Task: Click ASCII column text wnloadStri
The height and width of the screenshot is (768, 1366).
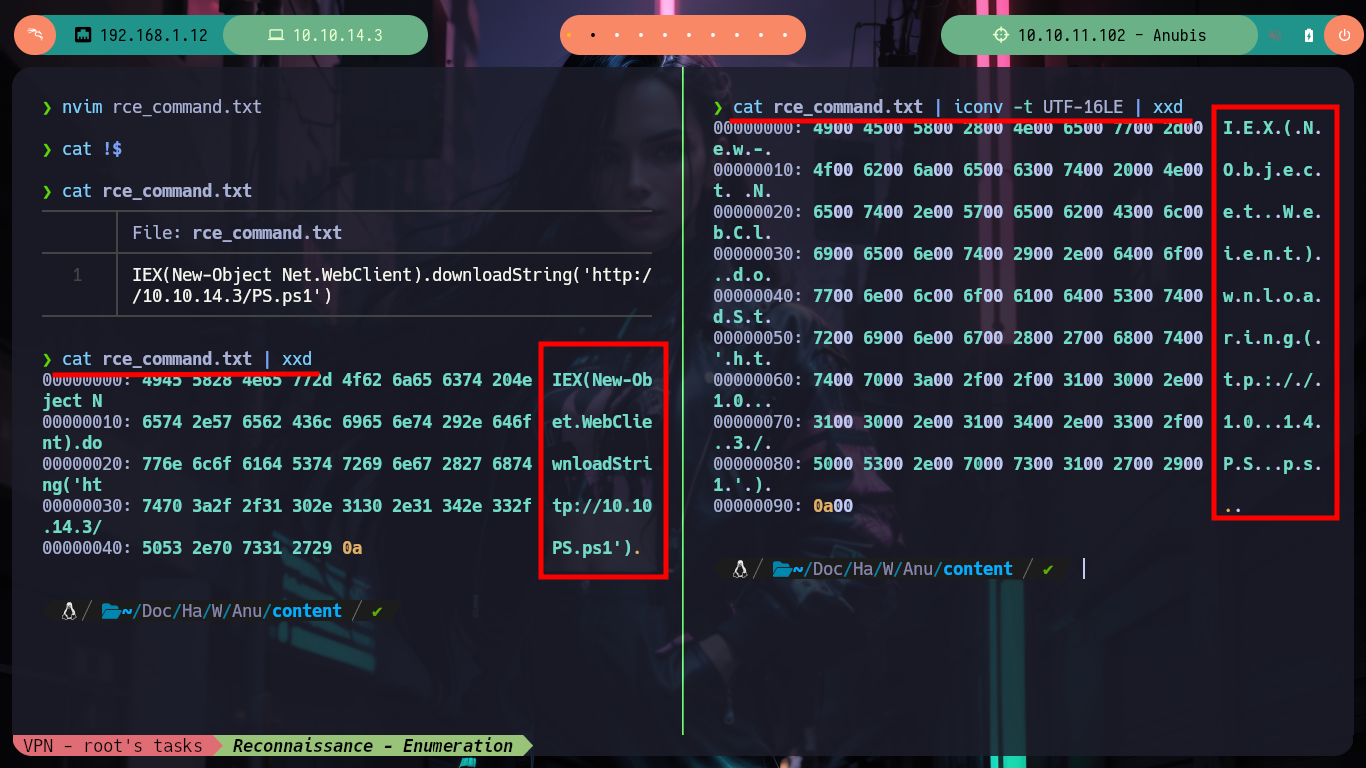Action: pos(602,464)
